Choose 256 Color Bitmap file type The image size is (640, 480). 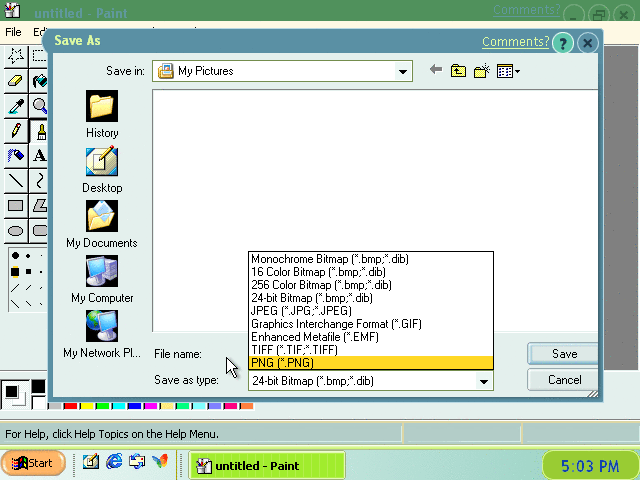[371, 285]
